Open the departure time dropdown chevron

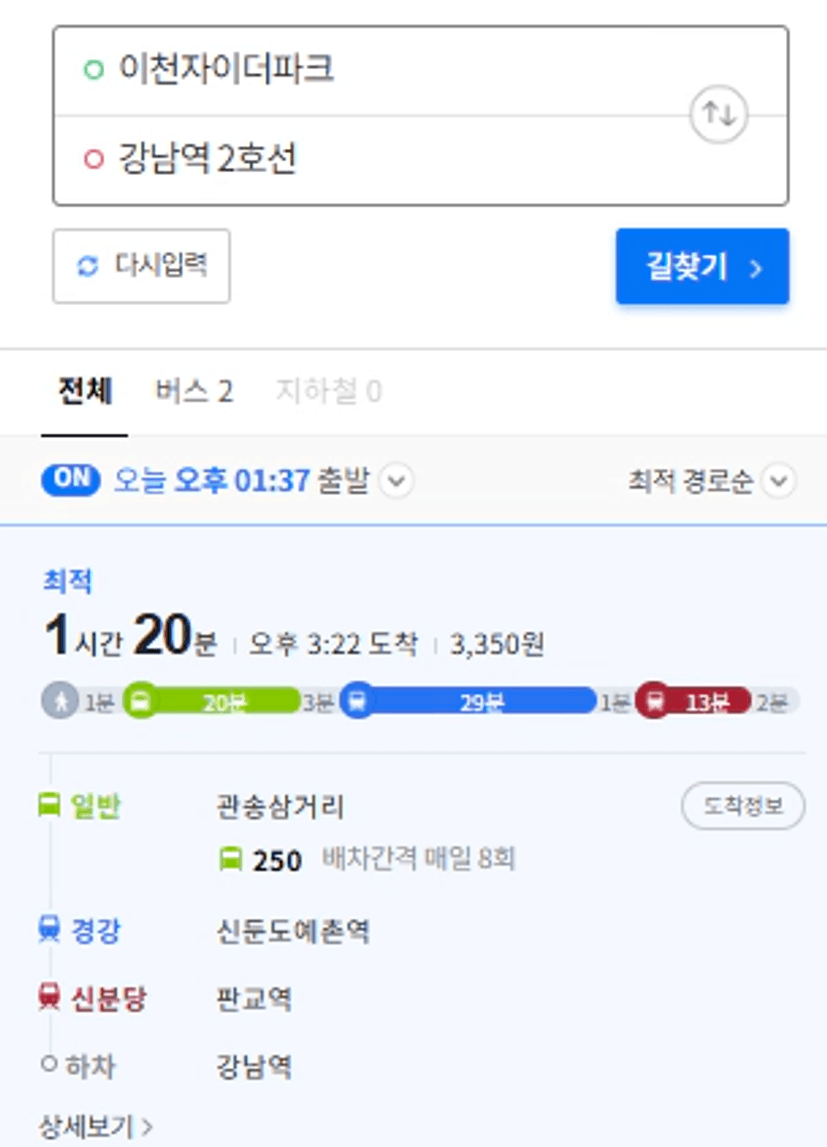click(397, 481)
